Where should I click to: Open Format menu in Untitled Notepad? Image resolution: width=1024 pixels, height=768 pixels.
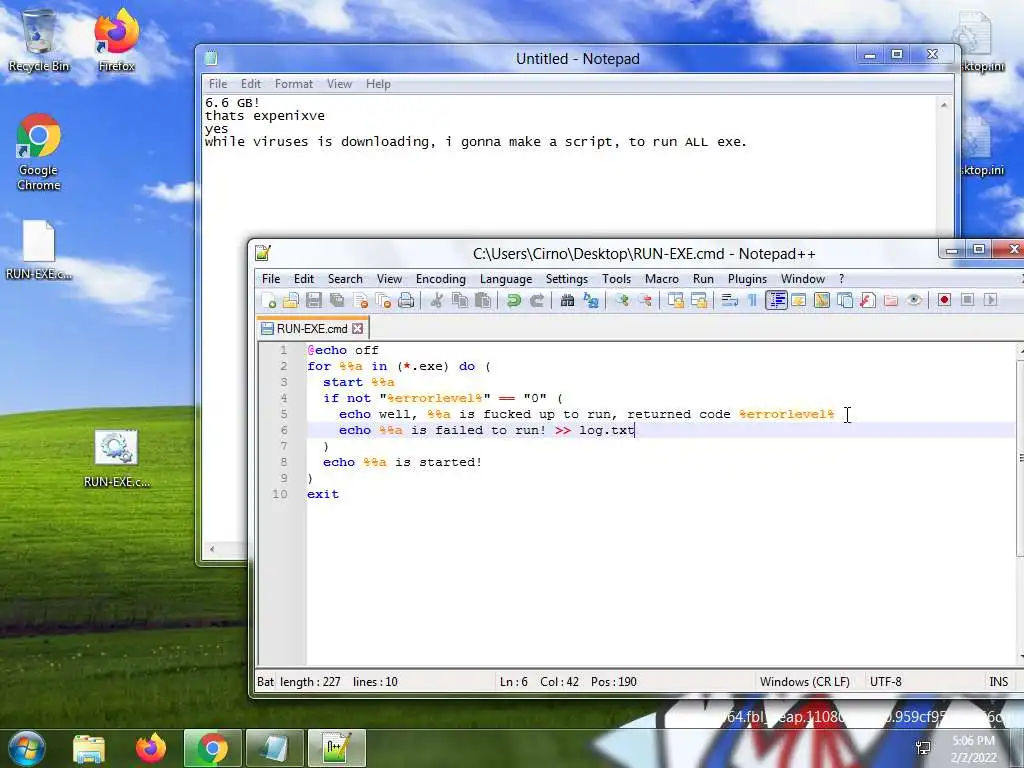coord(293,84)
